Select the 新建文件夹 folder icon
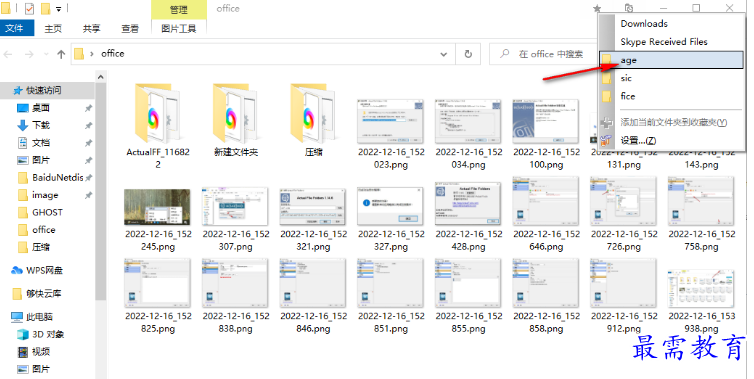Screen dimensions: 754x379 (x=235, y=114)
